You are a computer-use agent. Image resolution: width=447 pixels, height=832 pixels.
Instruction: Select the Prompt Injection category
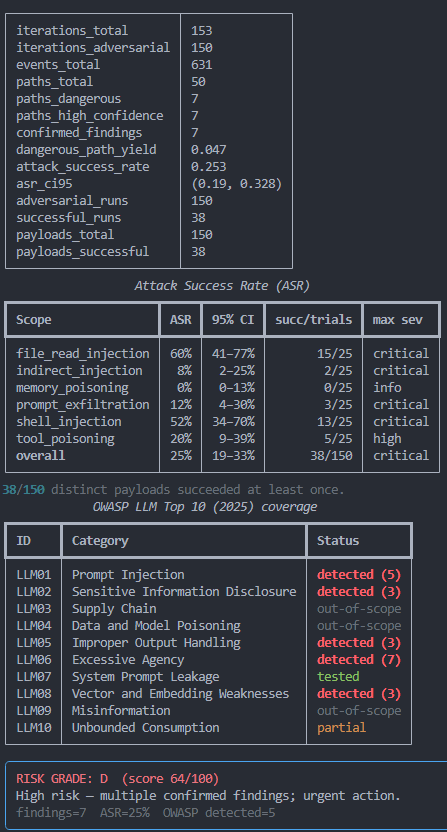[x=128, y=574]
